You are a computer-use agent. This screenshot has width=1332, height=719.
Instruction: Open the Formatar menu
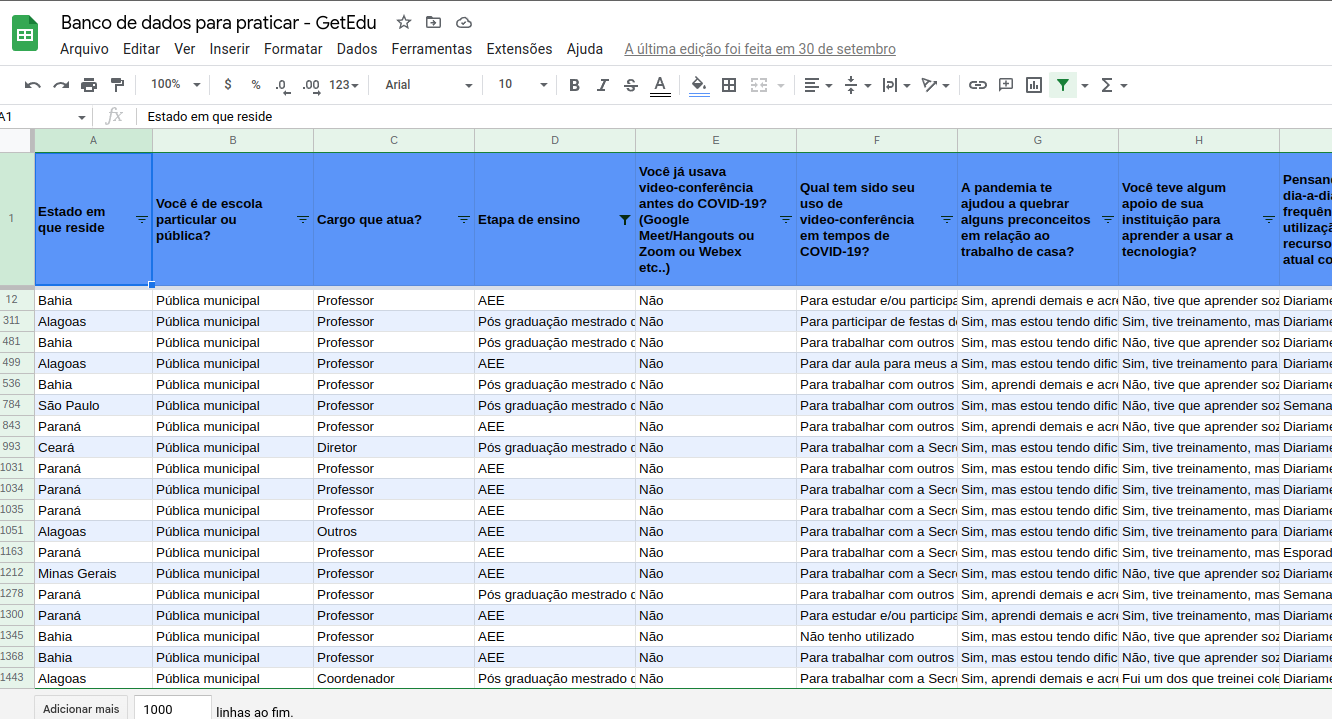[x=293, y=49]
